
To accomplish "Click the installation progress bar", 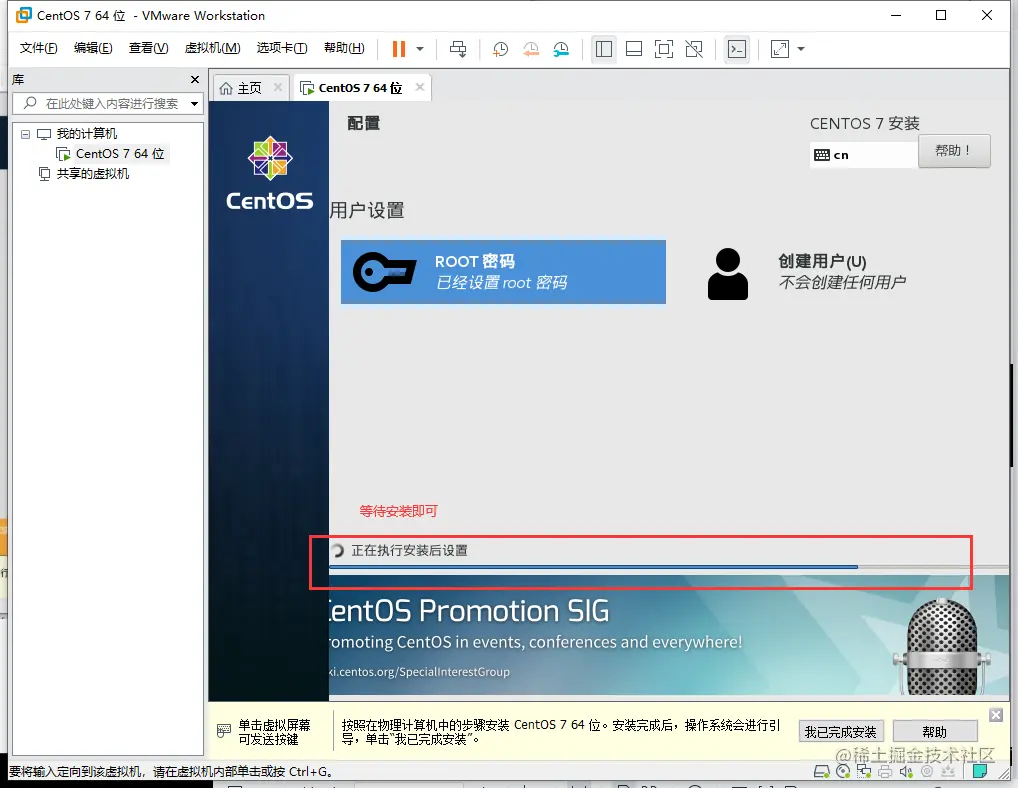I will pos(668,567).
